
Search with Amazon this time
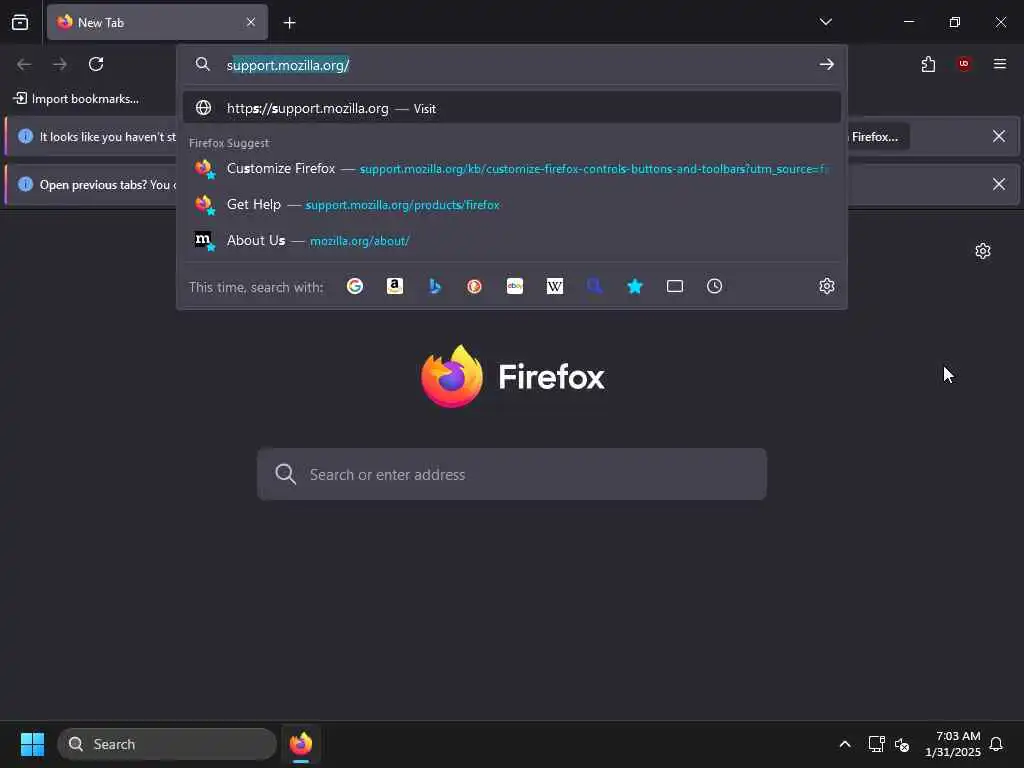point(395,286)
